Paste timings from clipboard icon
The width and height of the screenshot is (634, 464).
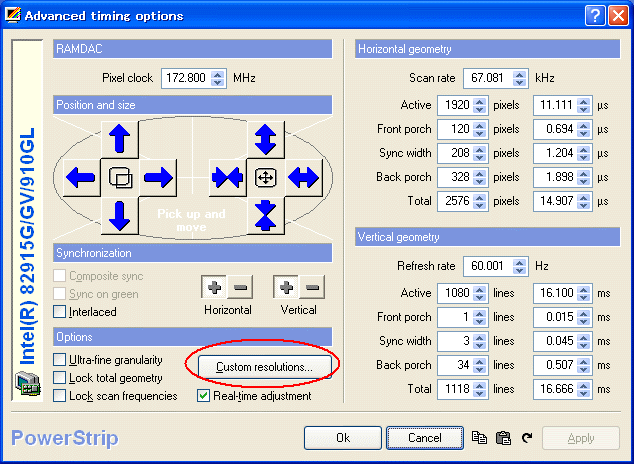click(x=503, y=438)
